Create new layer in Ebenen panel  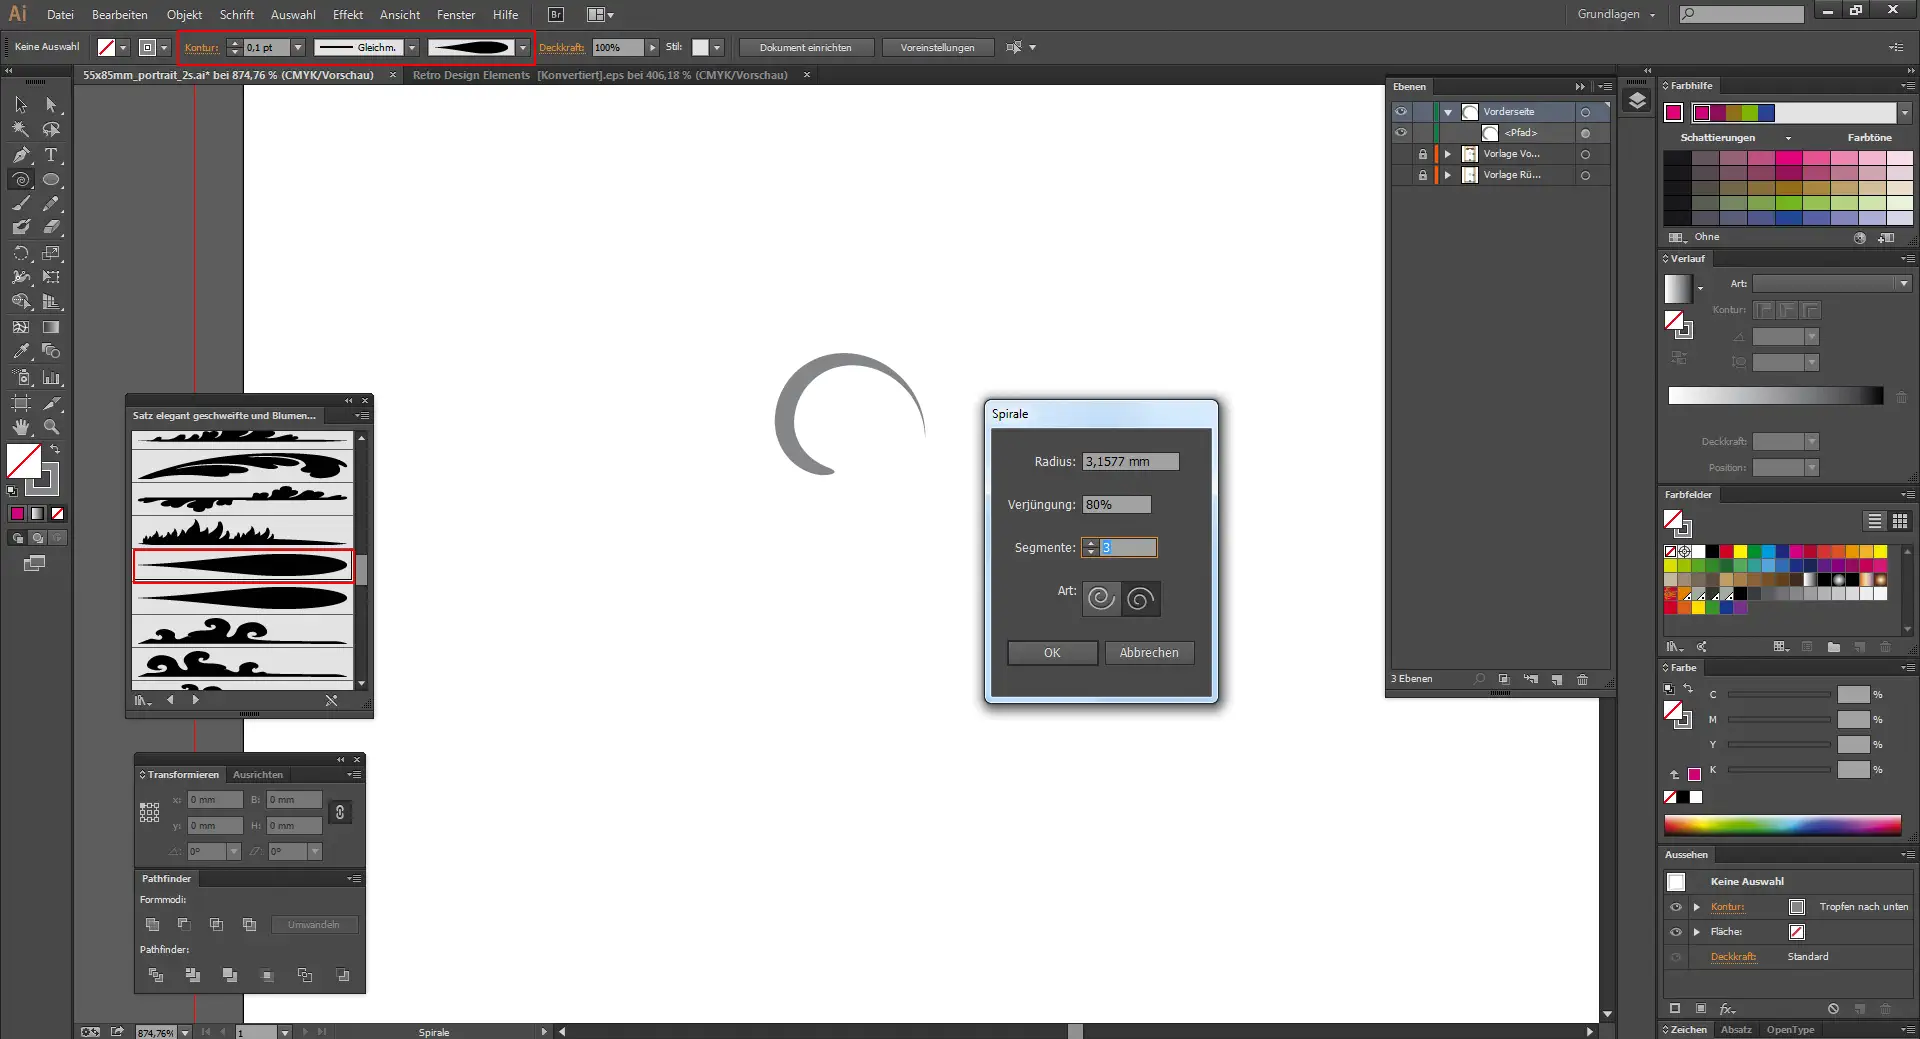[1557, 679]
